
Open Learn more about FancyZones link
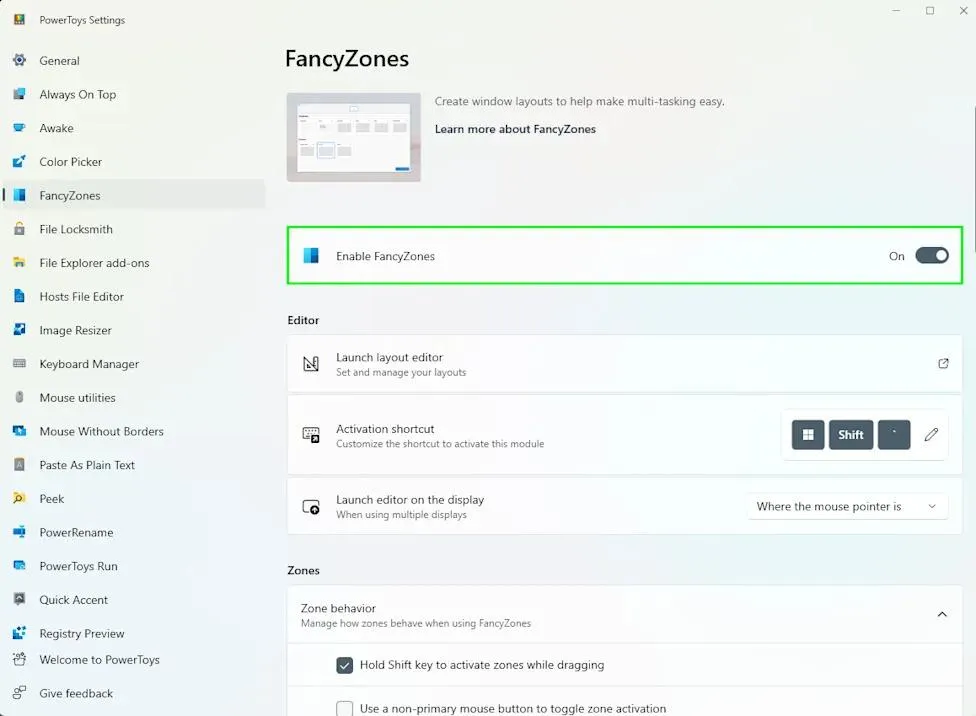pyautogui.click(x=515, y=129)
